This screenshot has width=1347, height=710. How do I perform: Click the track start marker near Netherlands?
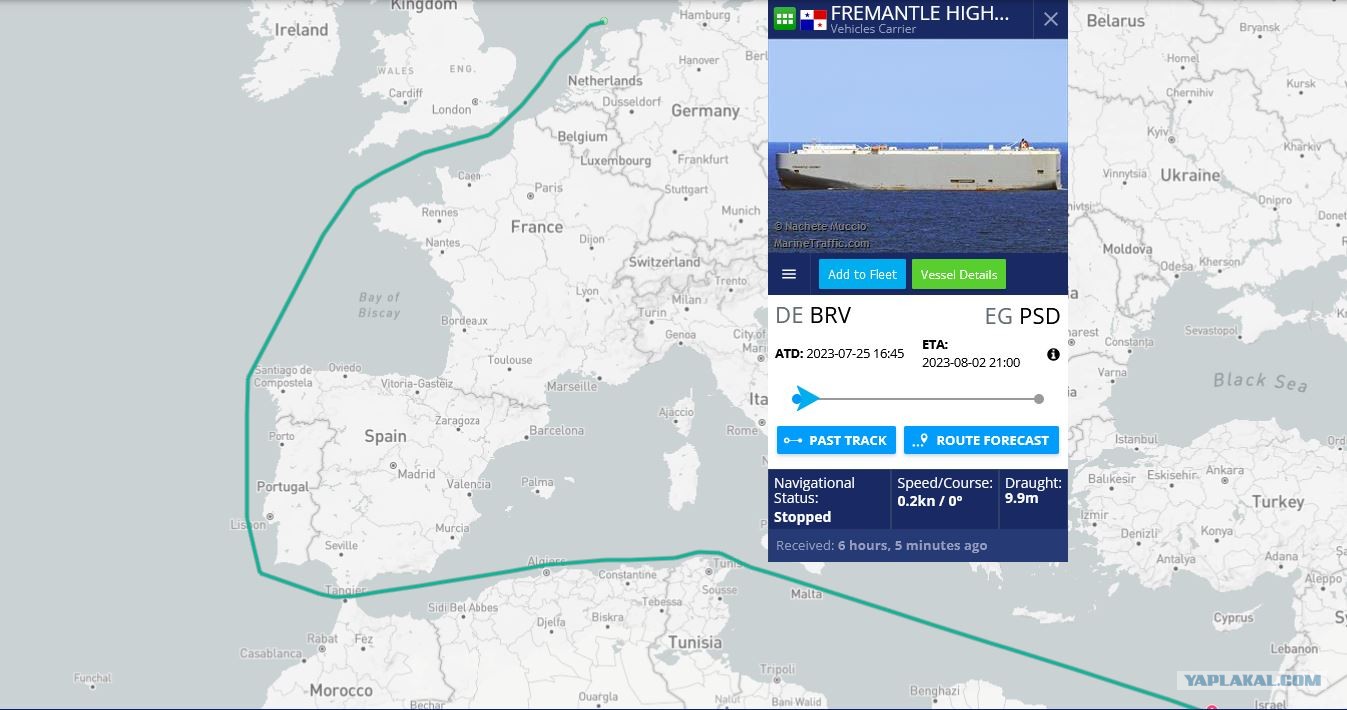pyautogui.click(x=603, y=21)
